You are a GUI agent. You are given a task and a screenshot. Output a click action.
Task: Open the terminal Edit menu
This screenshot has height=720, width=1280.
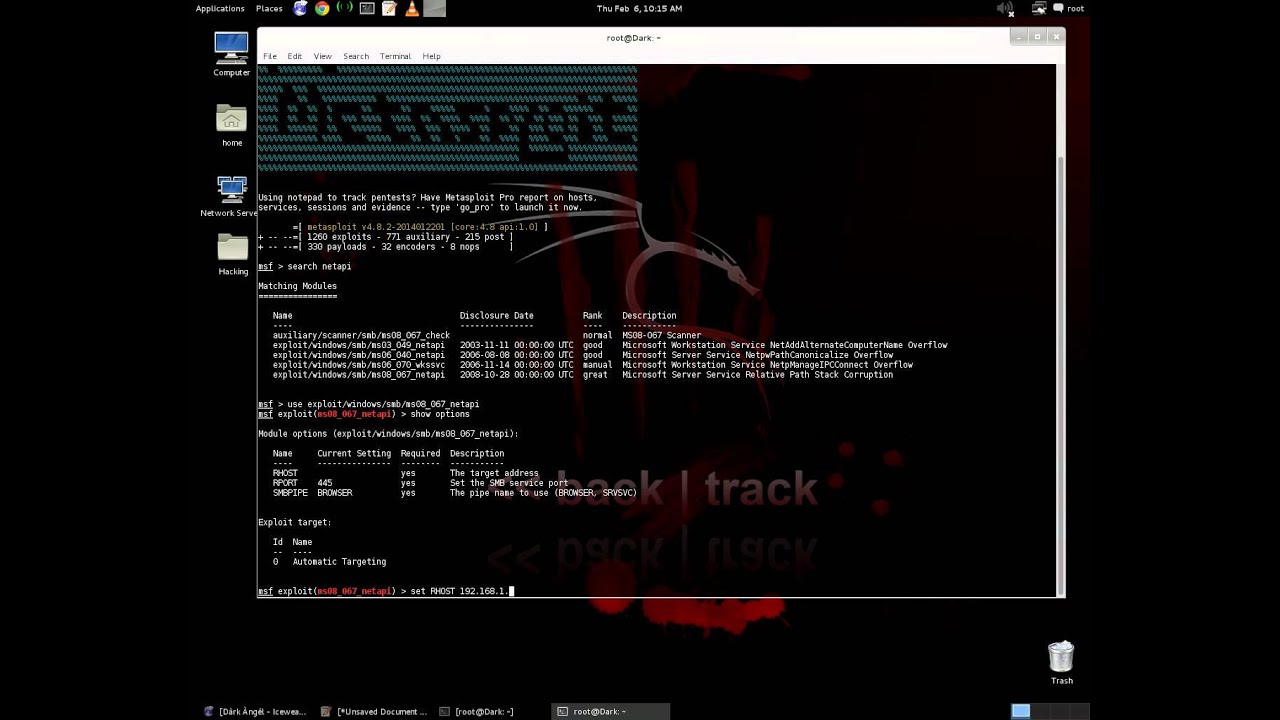(x=294, y=56)
